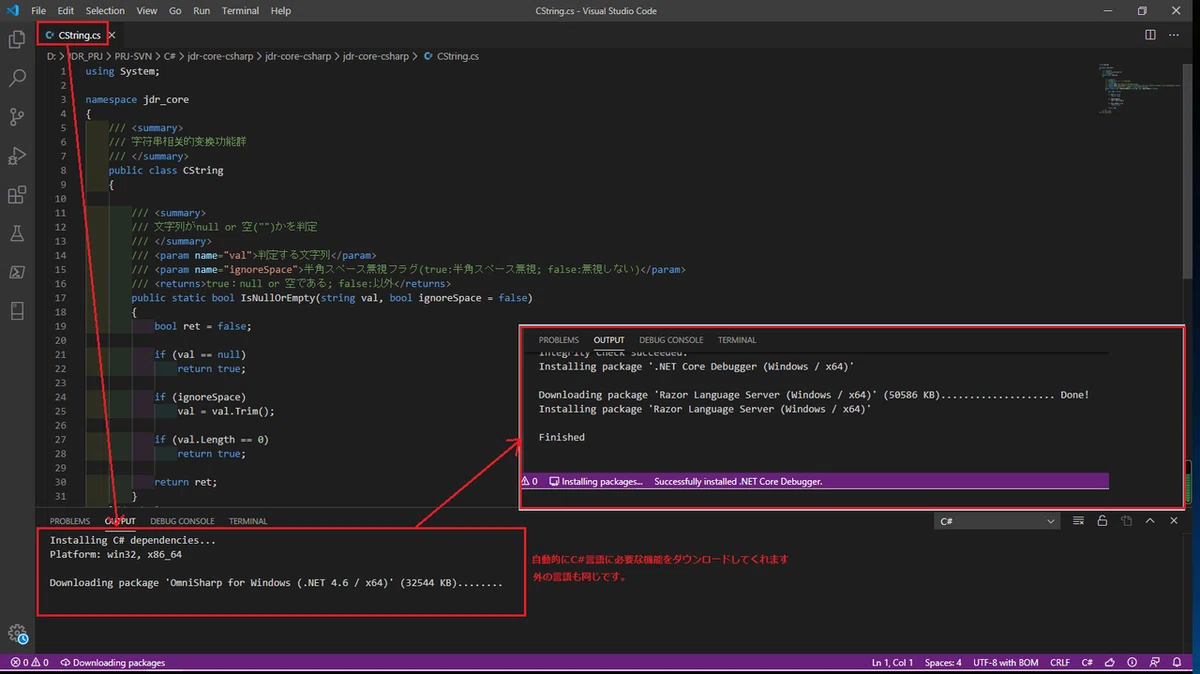Click Ln 1, Col 1 in status bar
This screenshot has width=1200, height=674.
tap(893, 662)
